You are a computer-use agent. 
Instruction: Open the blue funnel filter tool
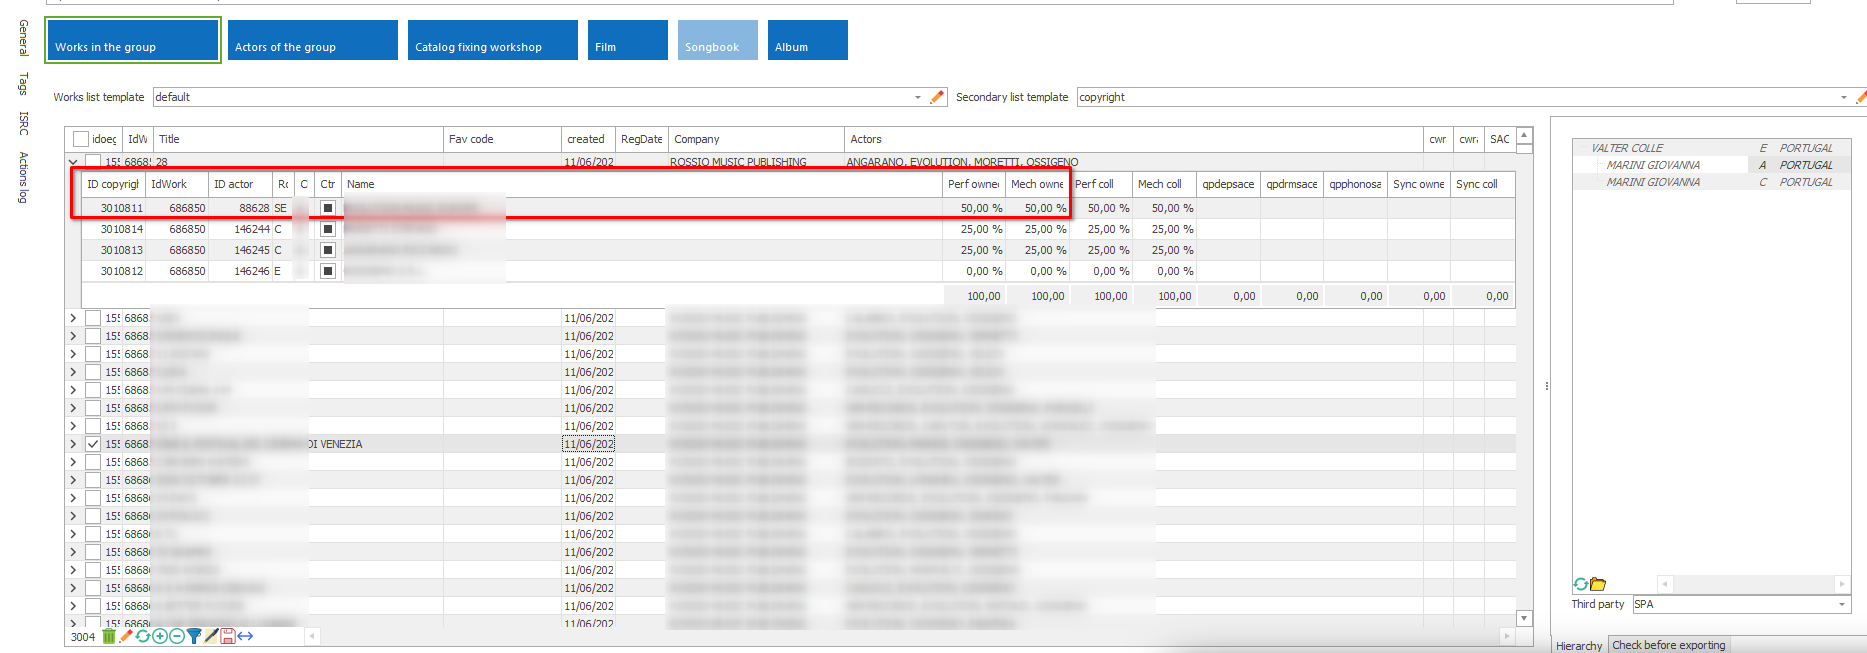(194, 636)
